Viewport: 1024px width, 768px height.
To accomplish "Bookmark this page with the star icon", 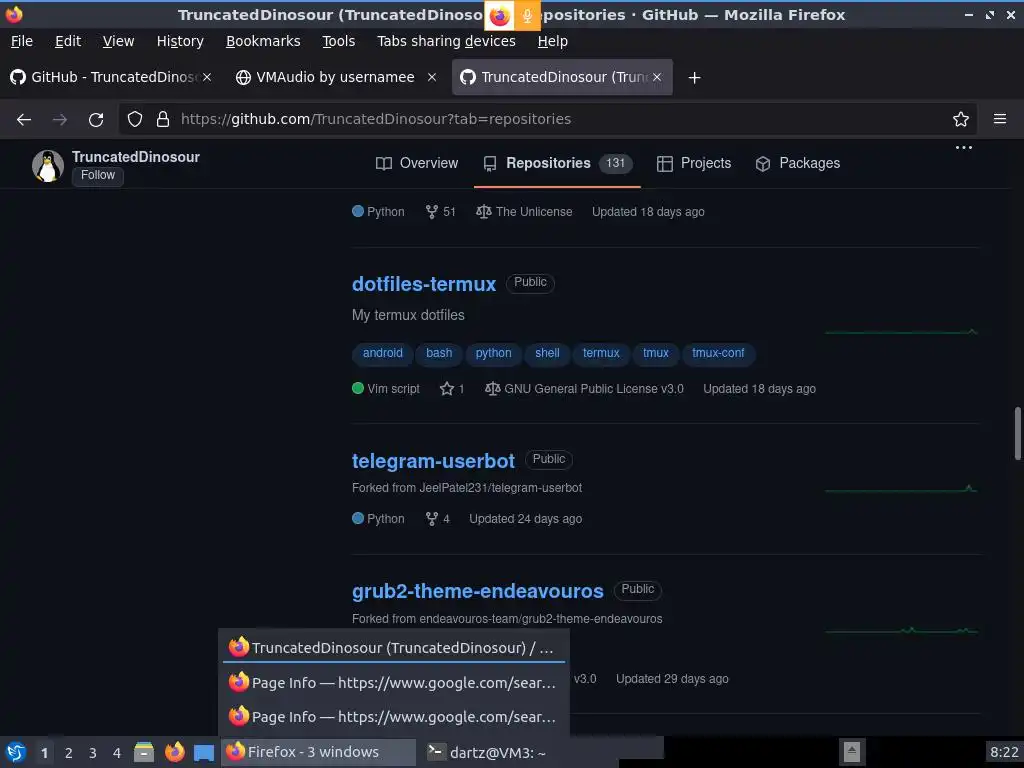I will [x=961, y=119].
